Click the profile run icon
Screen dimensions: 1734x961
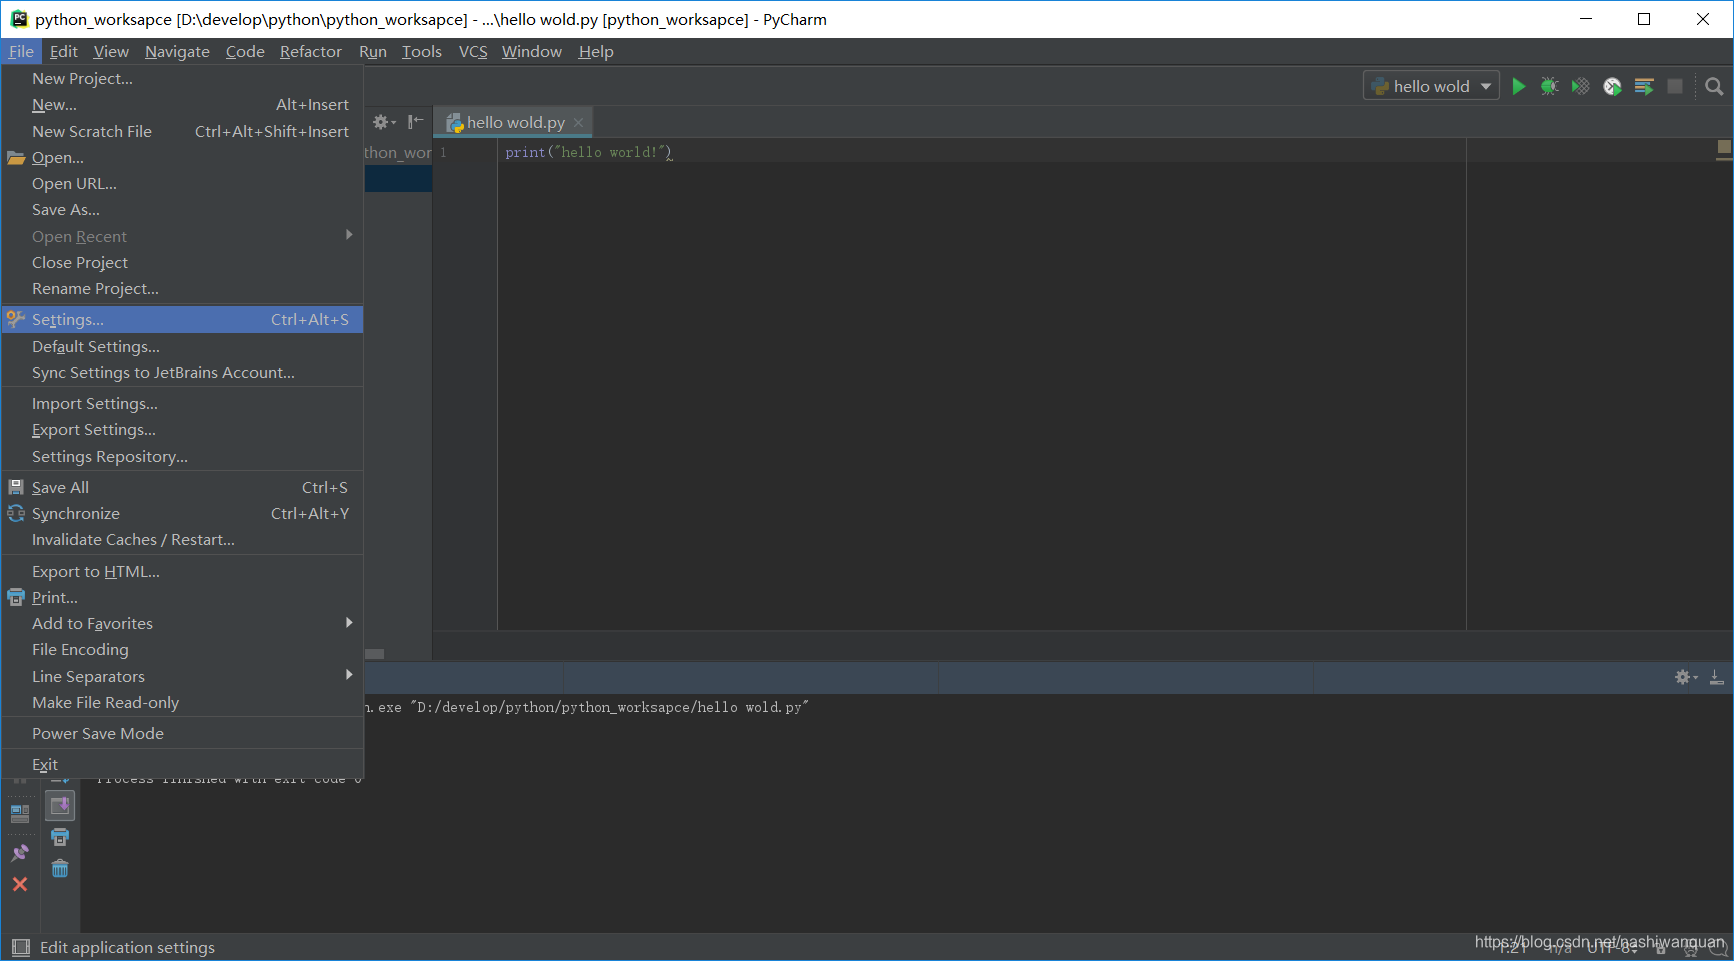pos(1612,86)
